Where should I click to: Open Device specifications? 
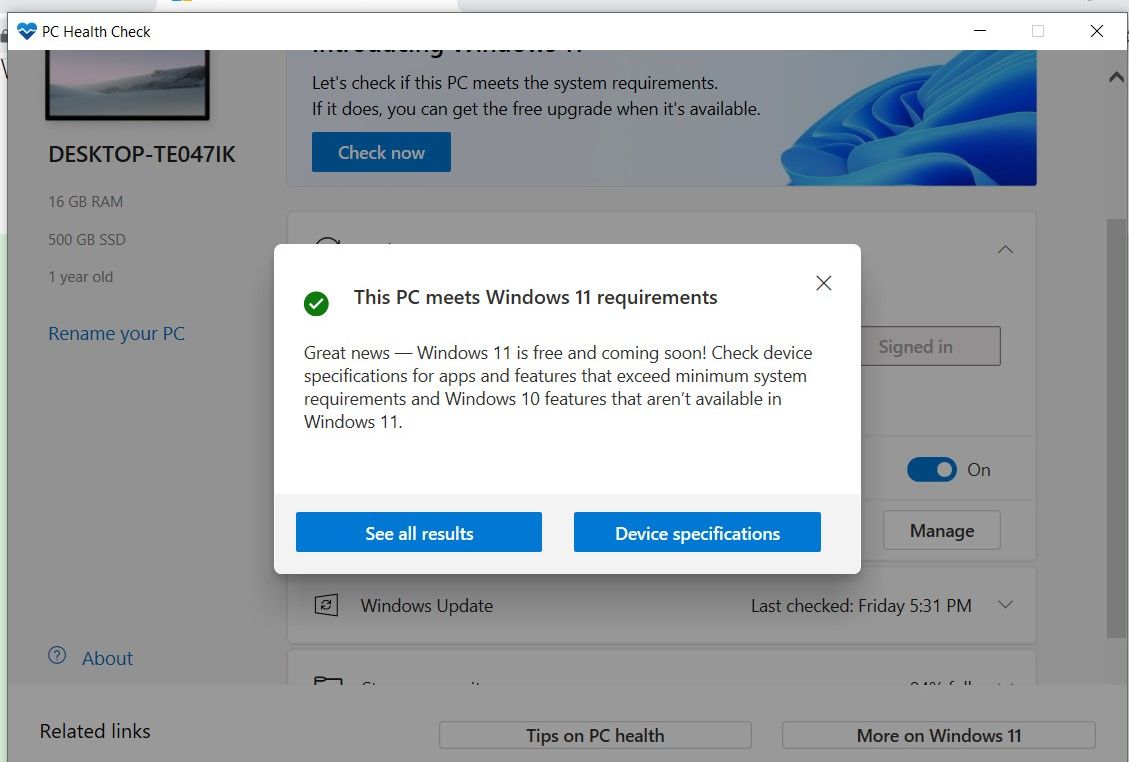(x=697, y=532)
